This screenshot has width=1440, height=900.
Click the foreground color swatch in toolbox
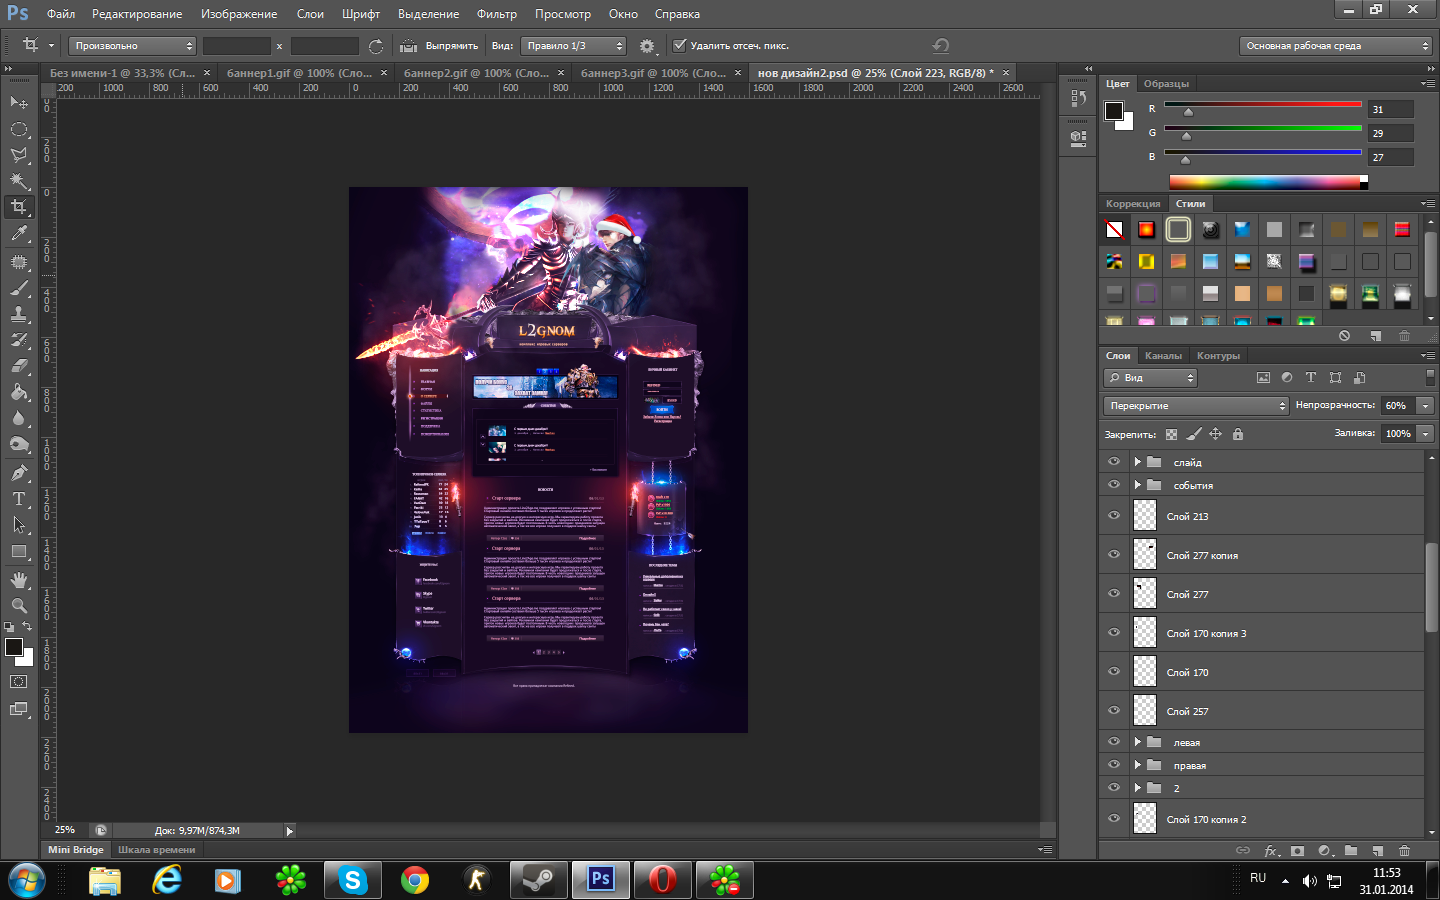click(x=14, y=647)
